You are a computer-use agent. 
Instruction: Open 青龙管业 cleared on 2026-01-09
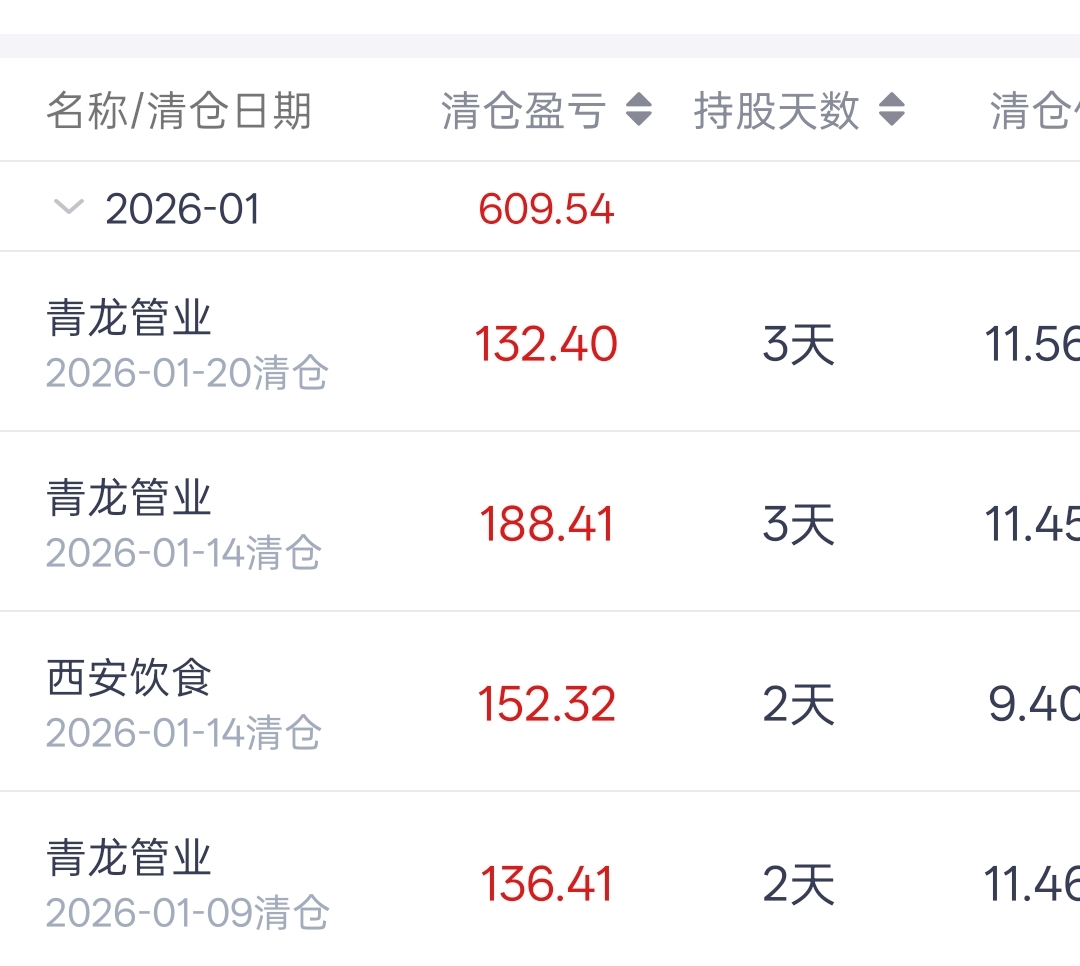point(130,859)
